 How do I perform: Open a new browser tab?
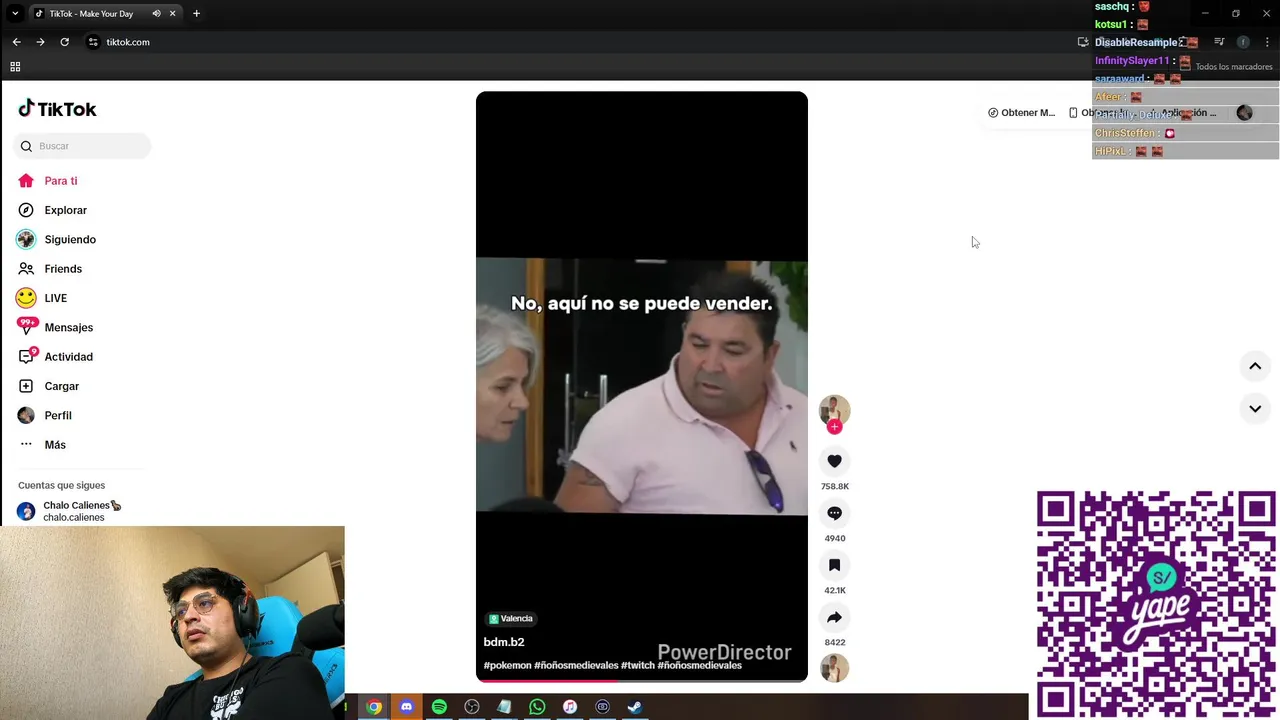[196, 14]
